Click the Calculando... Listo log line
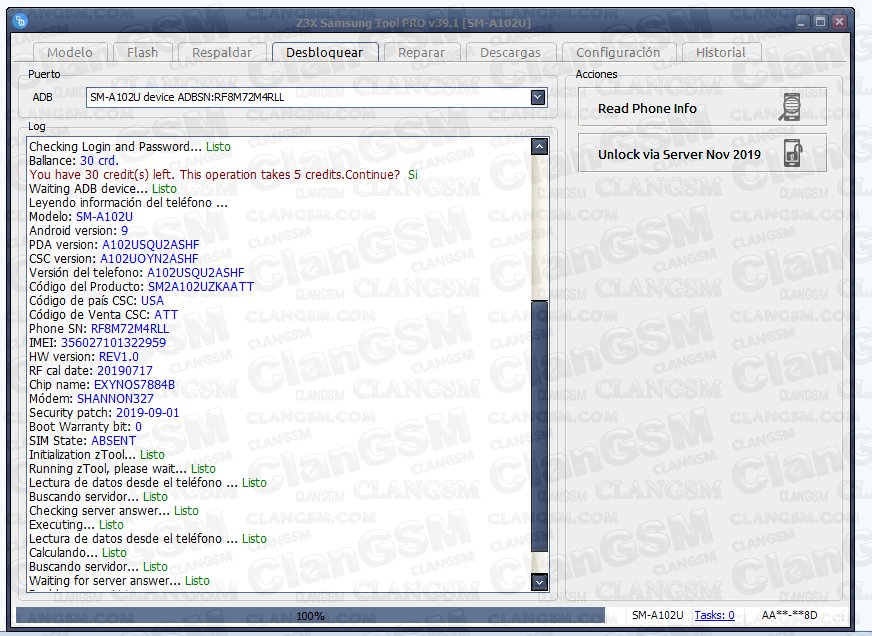The width and height of the screenshot is (872, 636). (78, 553)
